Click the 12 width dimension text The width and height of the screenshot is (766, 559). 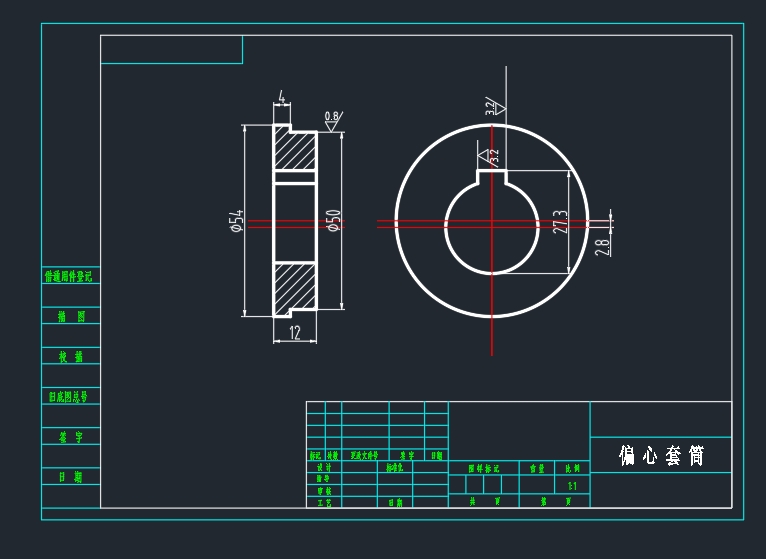pos(295,333)
